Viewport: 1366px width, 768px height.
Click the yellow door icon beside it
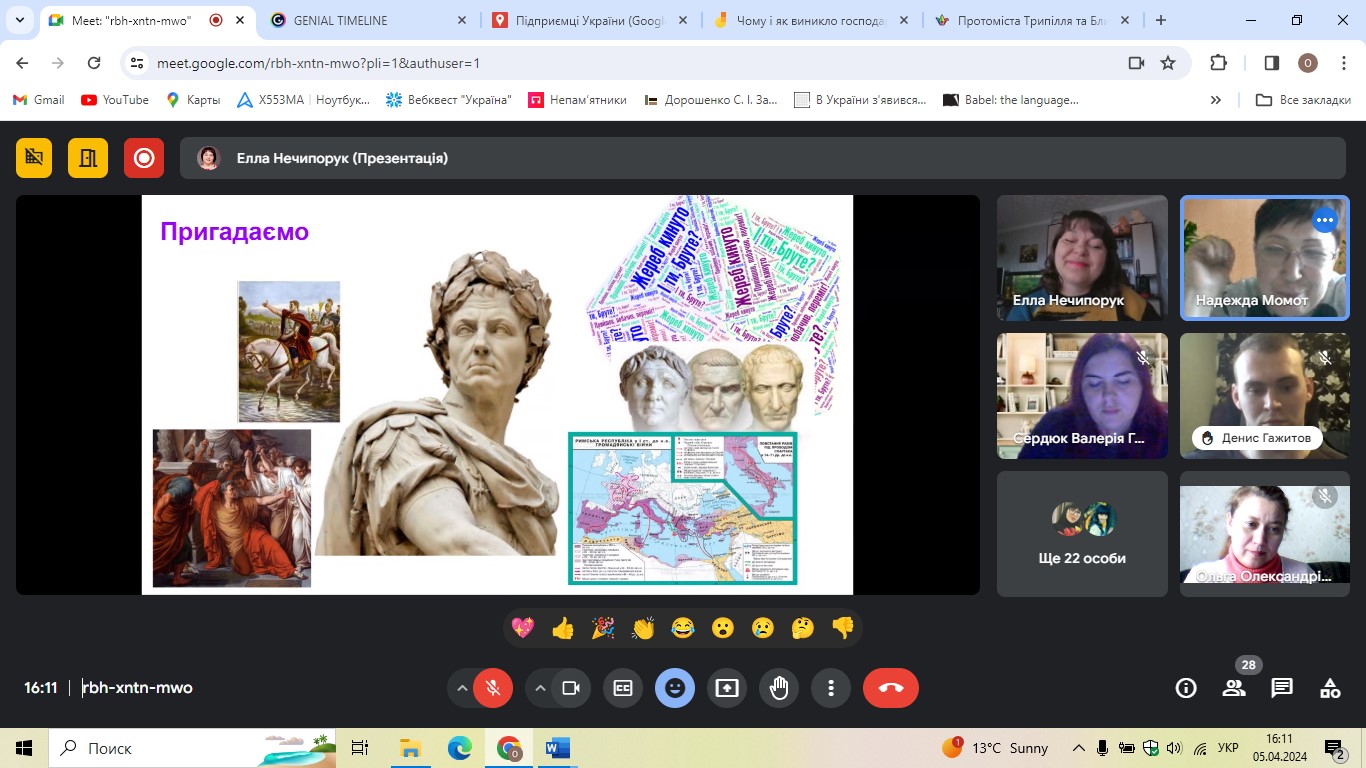point(88,158)
